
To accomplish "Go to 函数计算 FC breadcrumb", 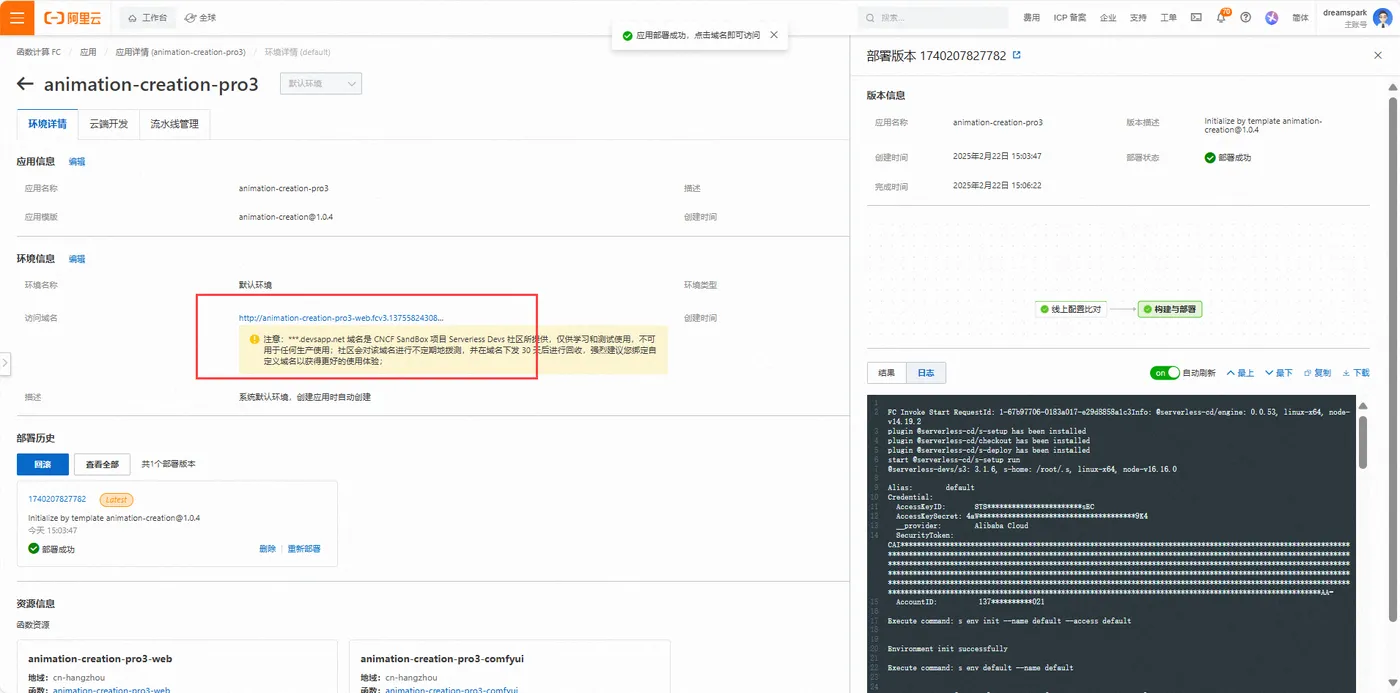I will pyautogui.click(x=38, y=51).
